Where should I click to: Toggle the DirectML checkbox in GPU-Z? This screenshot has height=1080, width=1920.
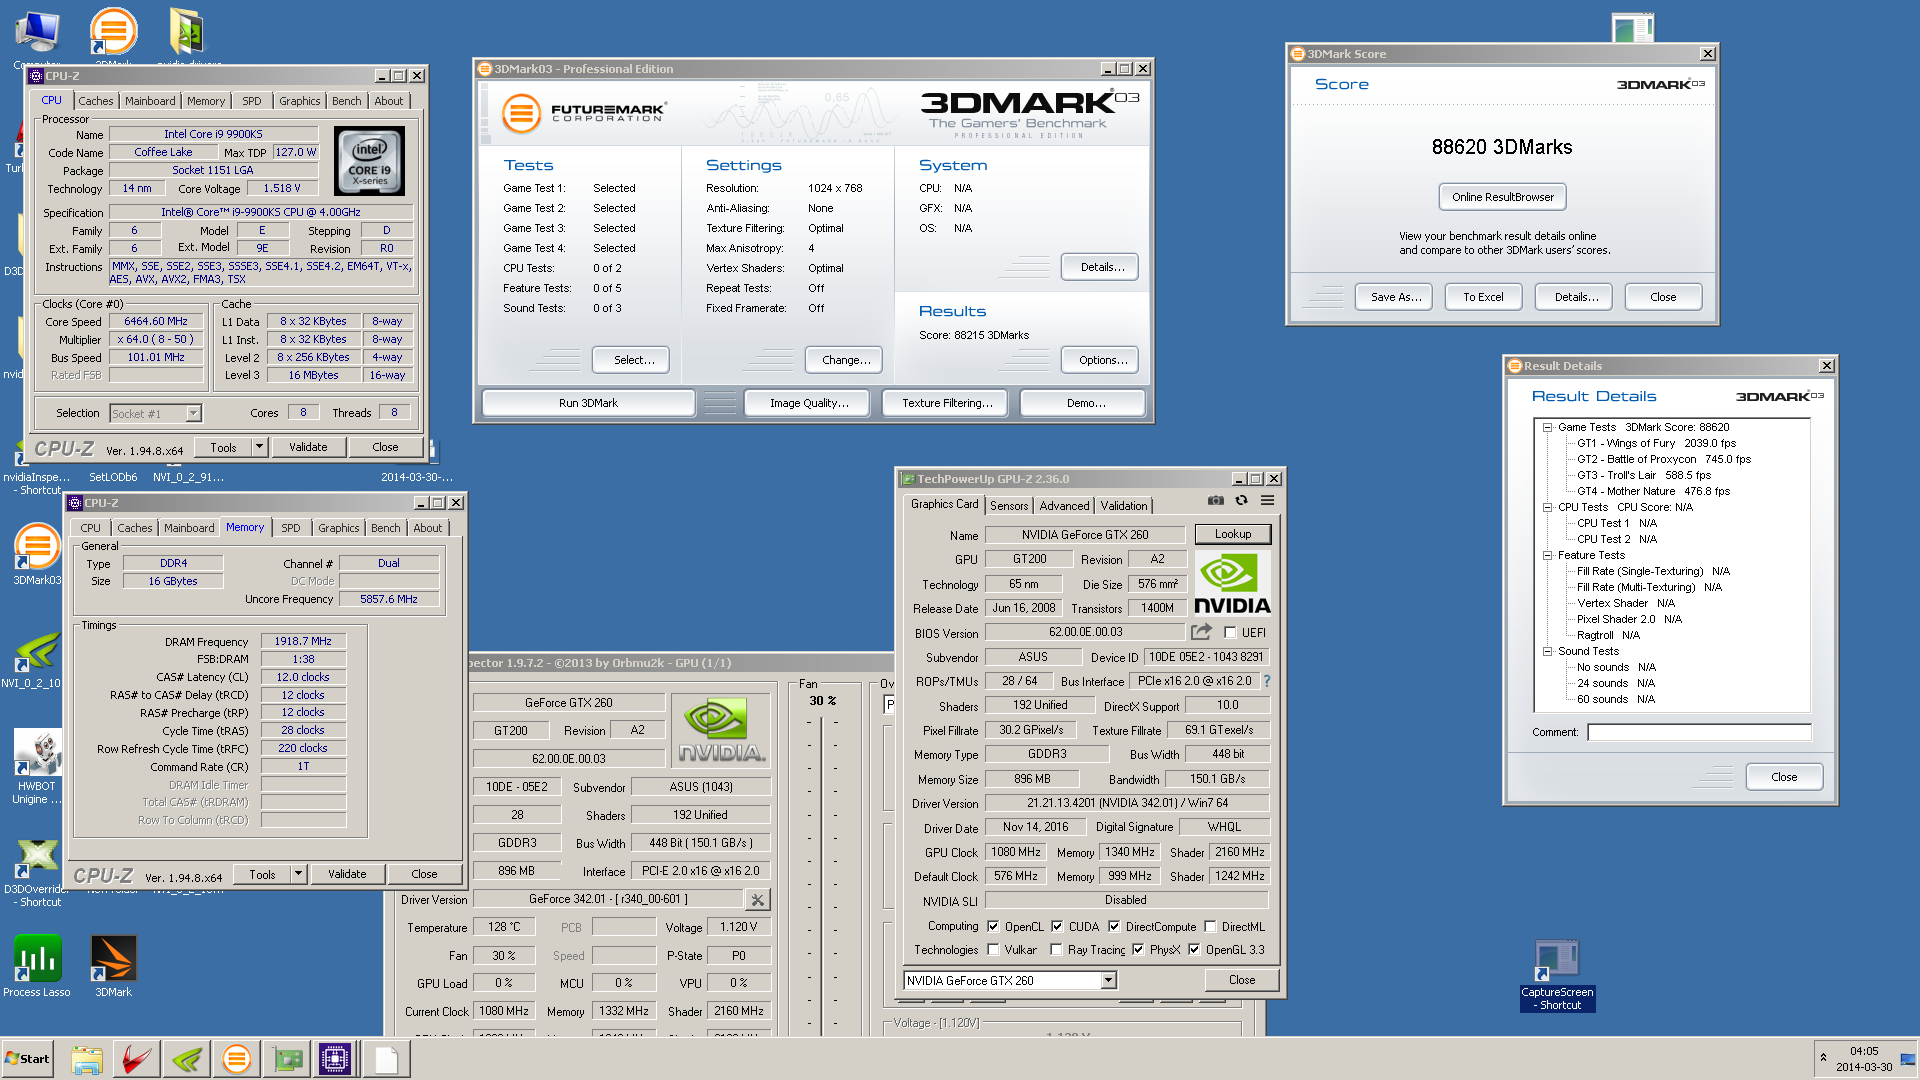[1210, 927]
